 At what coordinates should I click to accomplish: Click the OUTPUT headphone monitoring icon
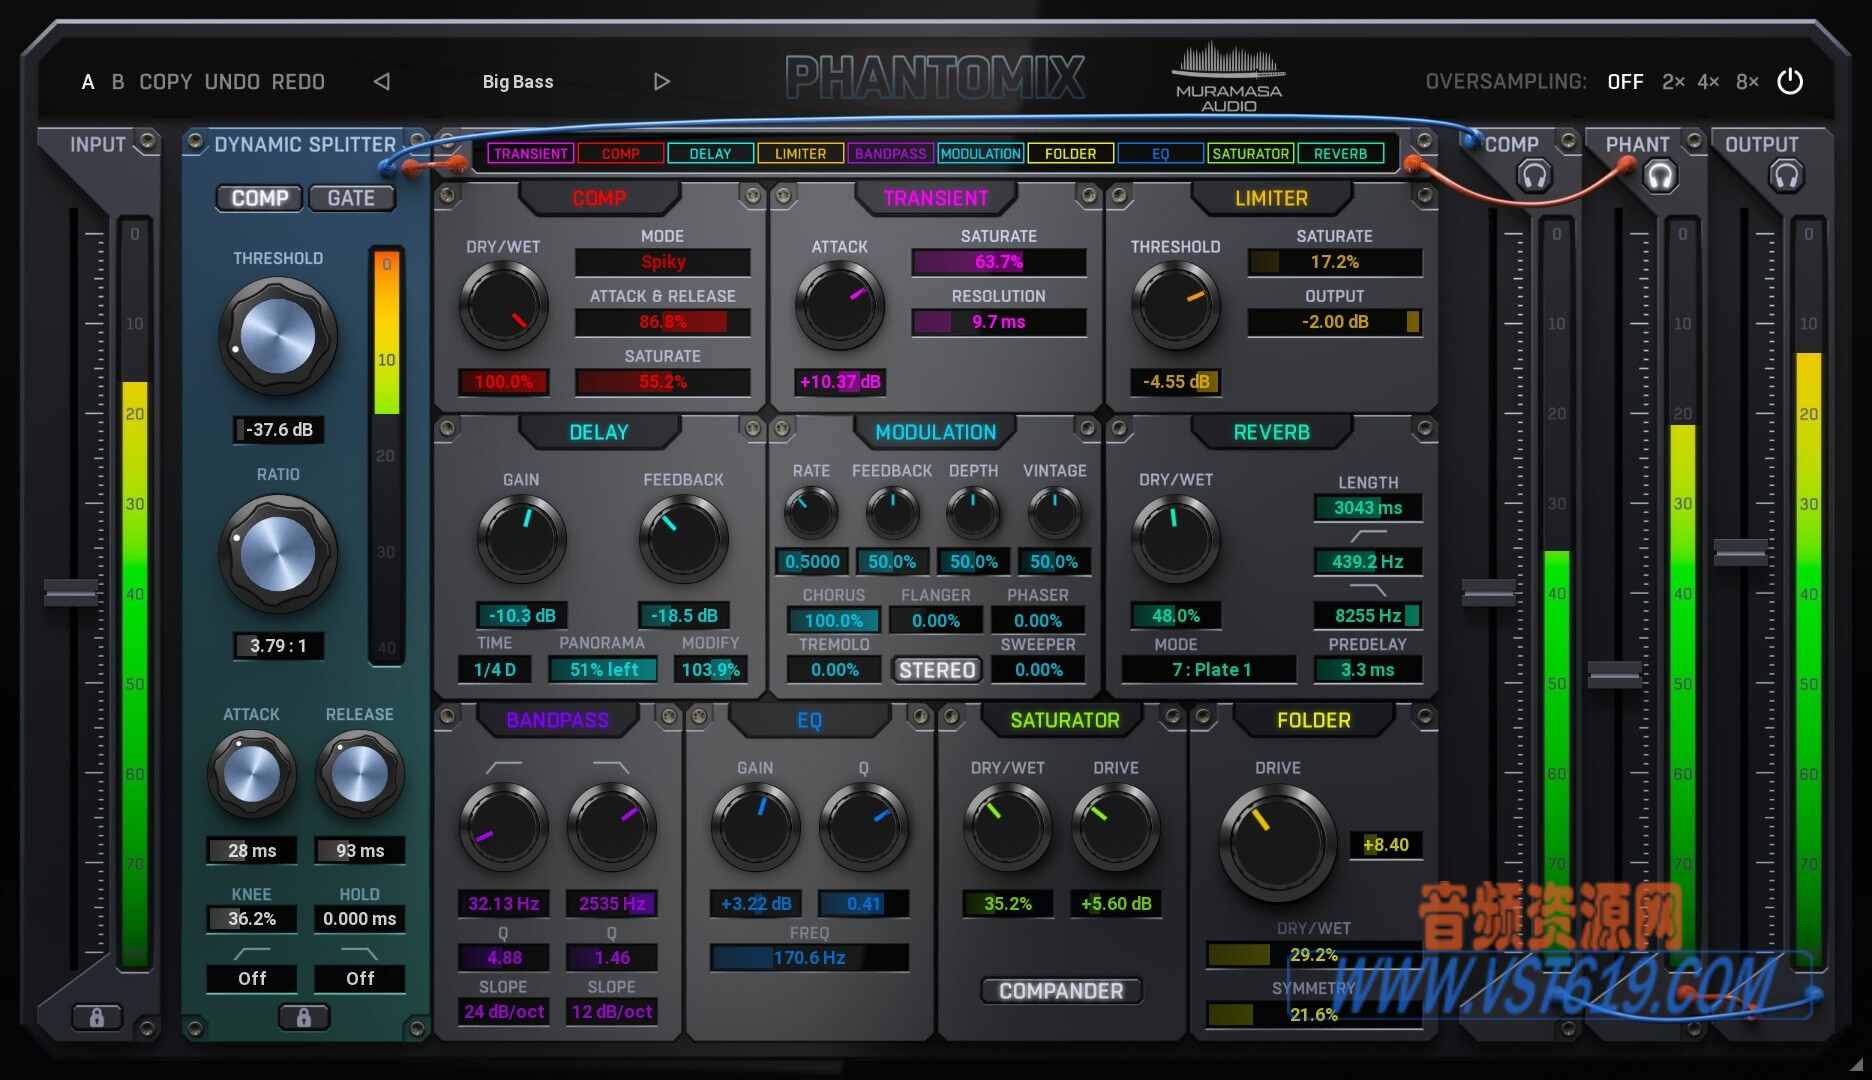(x=1789, y=175)
